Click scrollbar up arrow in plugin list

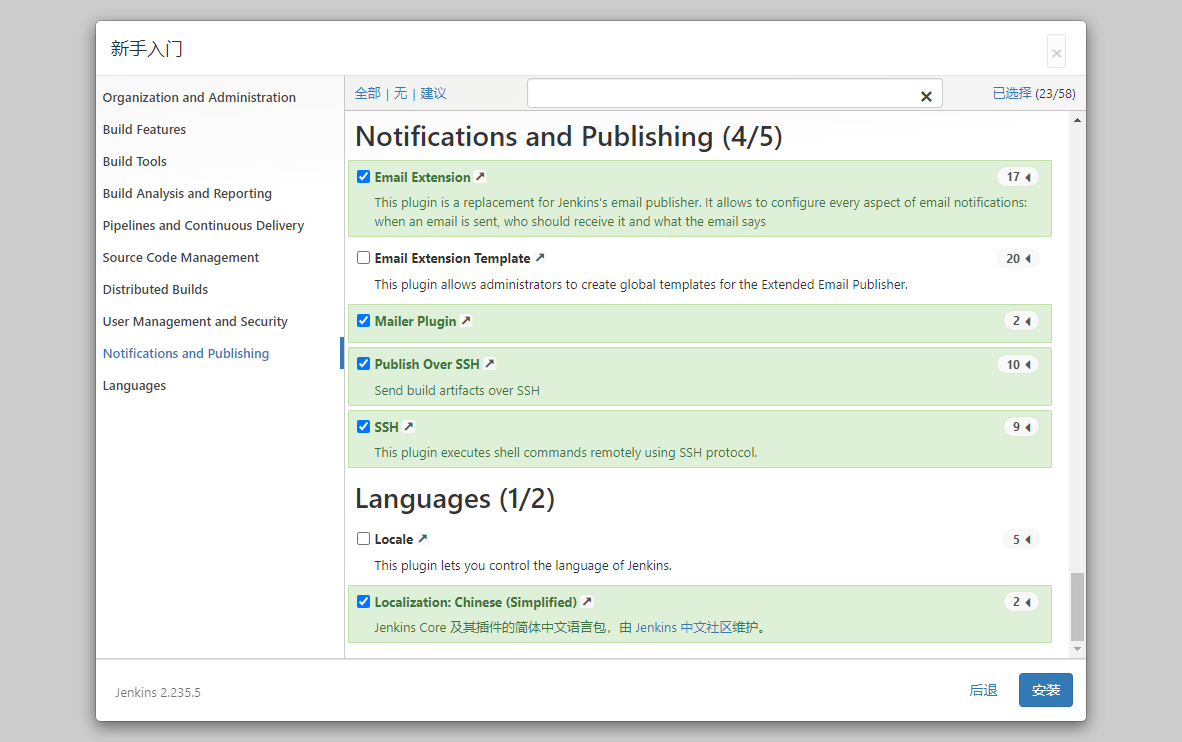1077,120
